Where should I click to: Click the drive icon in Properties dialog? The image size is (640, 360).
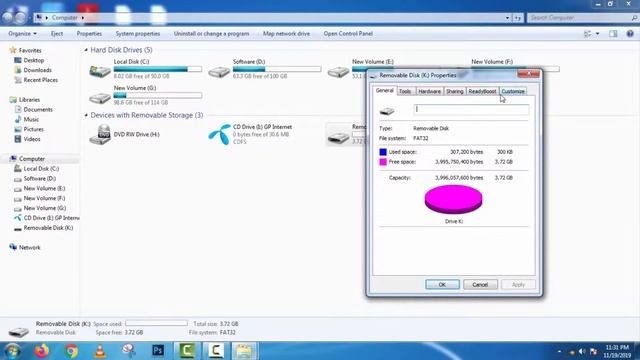387,111
